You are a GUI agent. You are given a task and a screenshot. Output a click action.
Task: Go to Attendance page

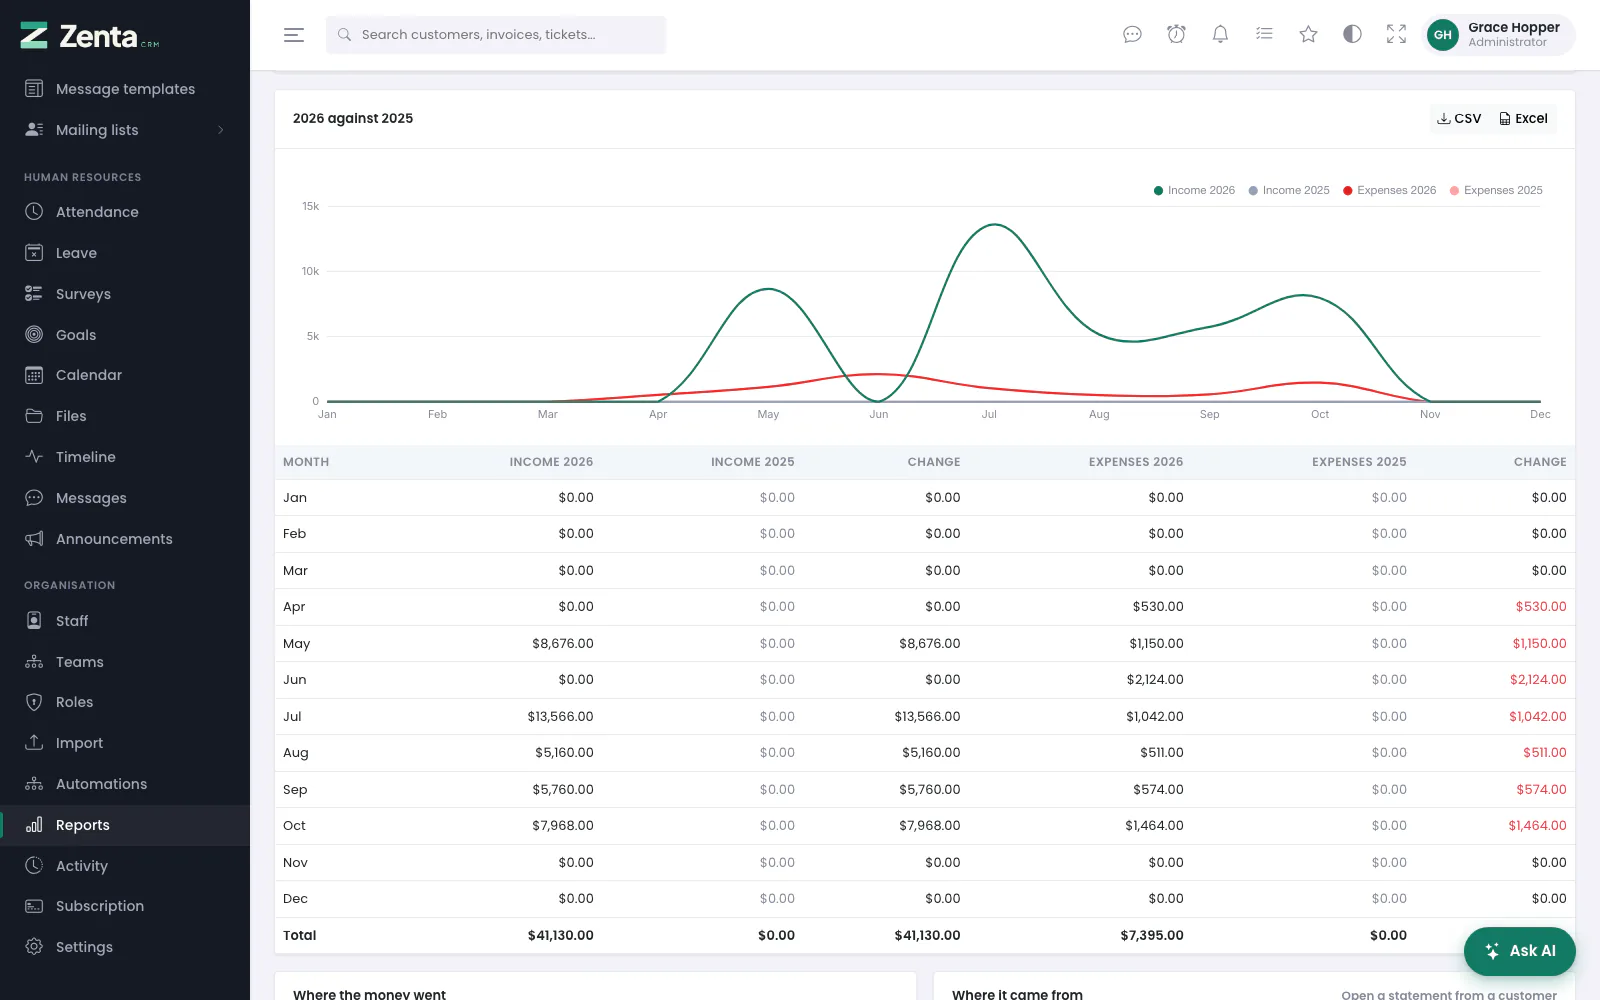pos(125,212)
